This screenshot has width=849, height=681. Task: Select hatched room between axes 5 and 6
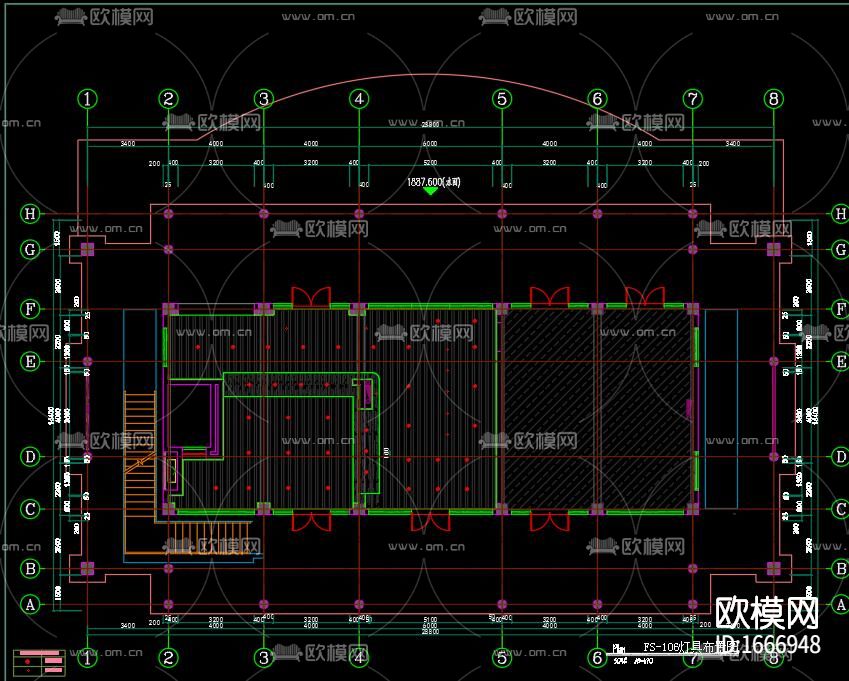550,409
